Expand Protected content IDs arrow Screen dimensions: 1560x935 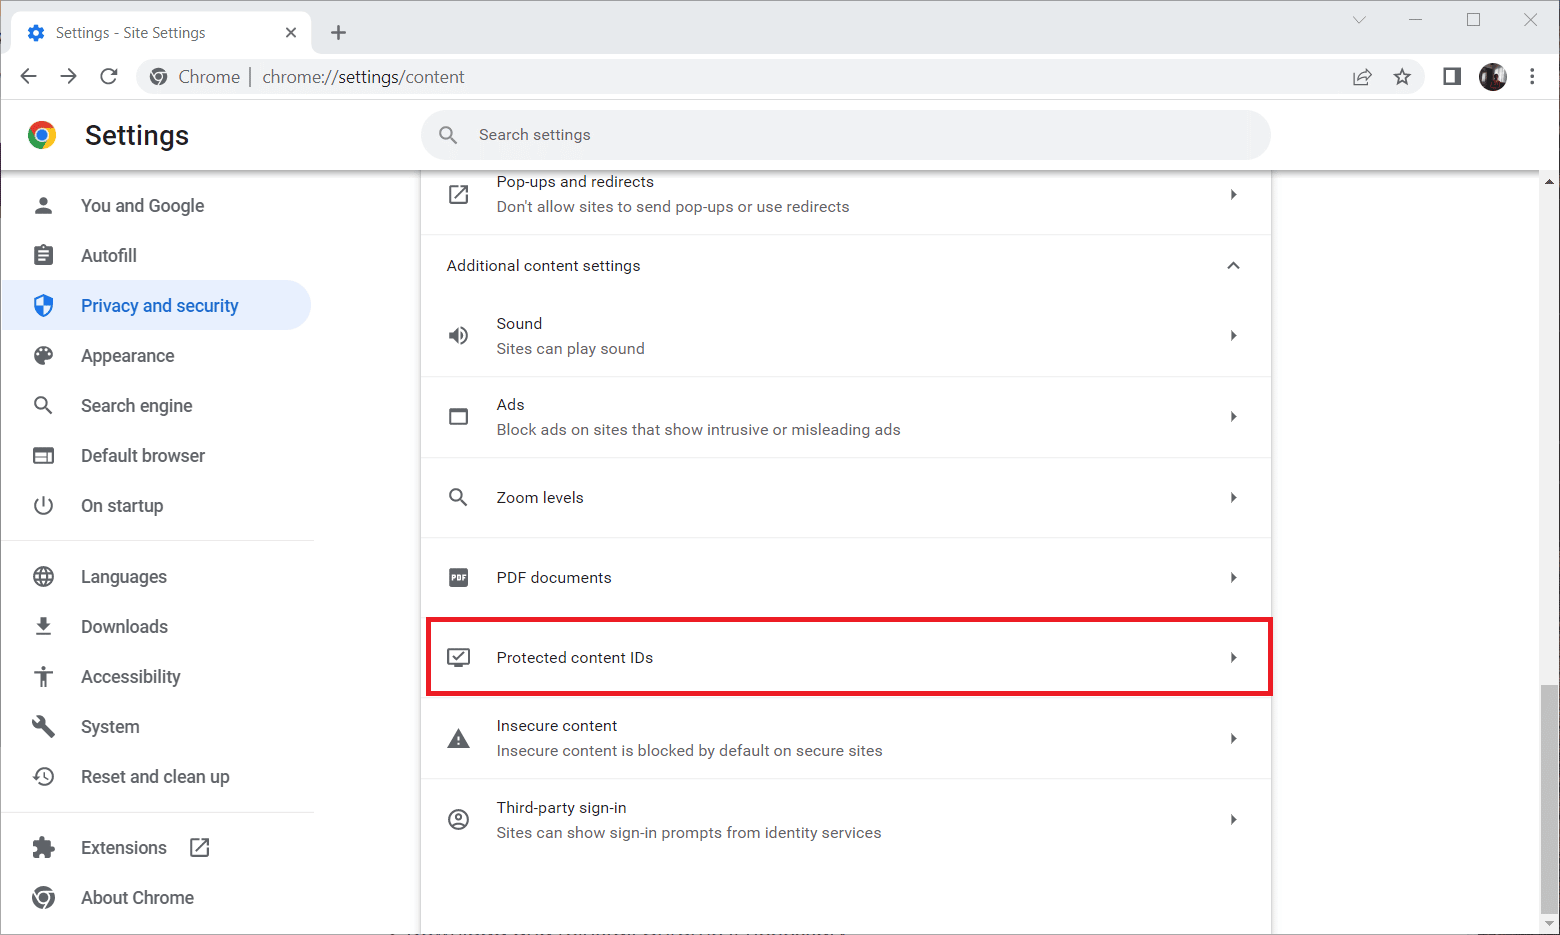1233,657
